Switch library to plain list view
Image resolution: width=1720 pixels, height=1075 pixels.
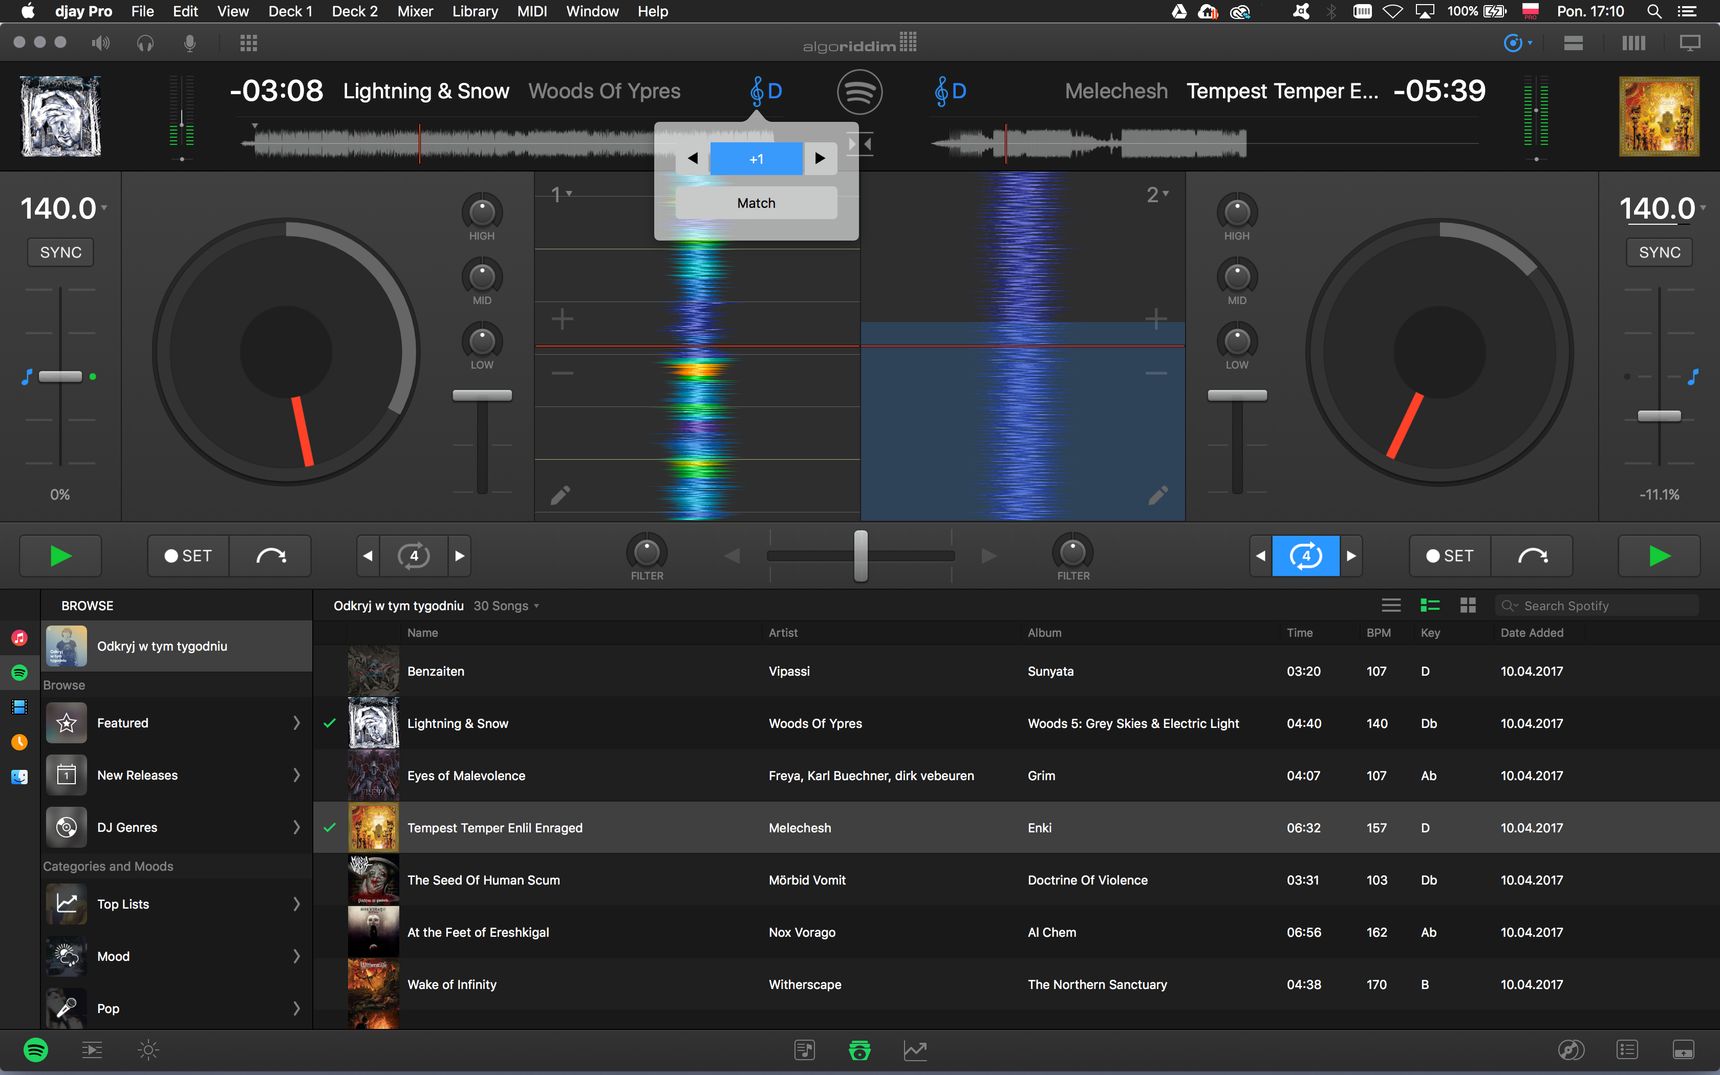pyautogui.click(x=1391, y=605)
